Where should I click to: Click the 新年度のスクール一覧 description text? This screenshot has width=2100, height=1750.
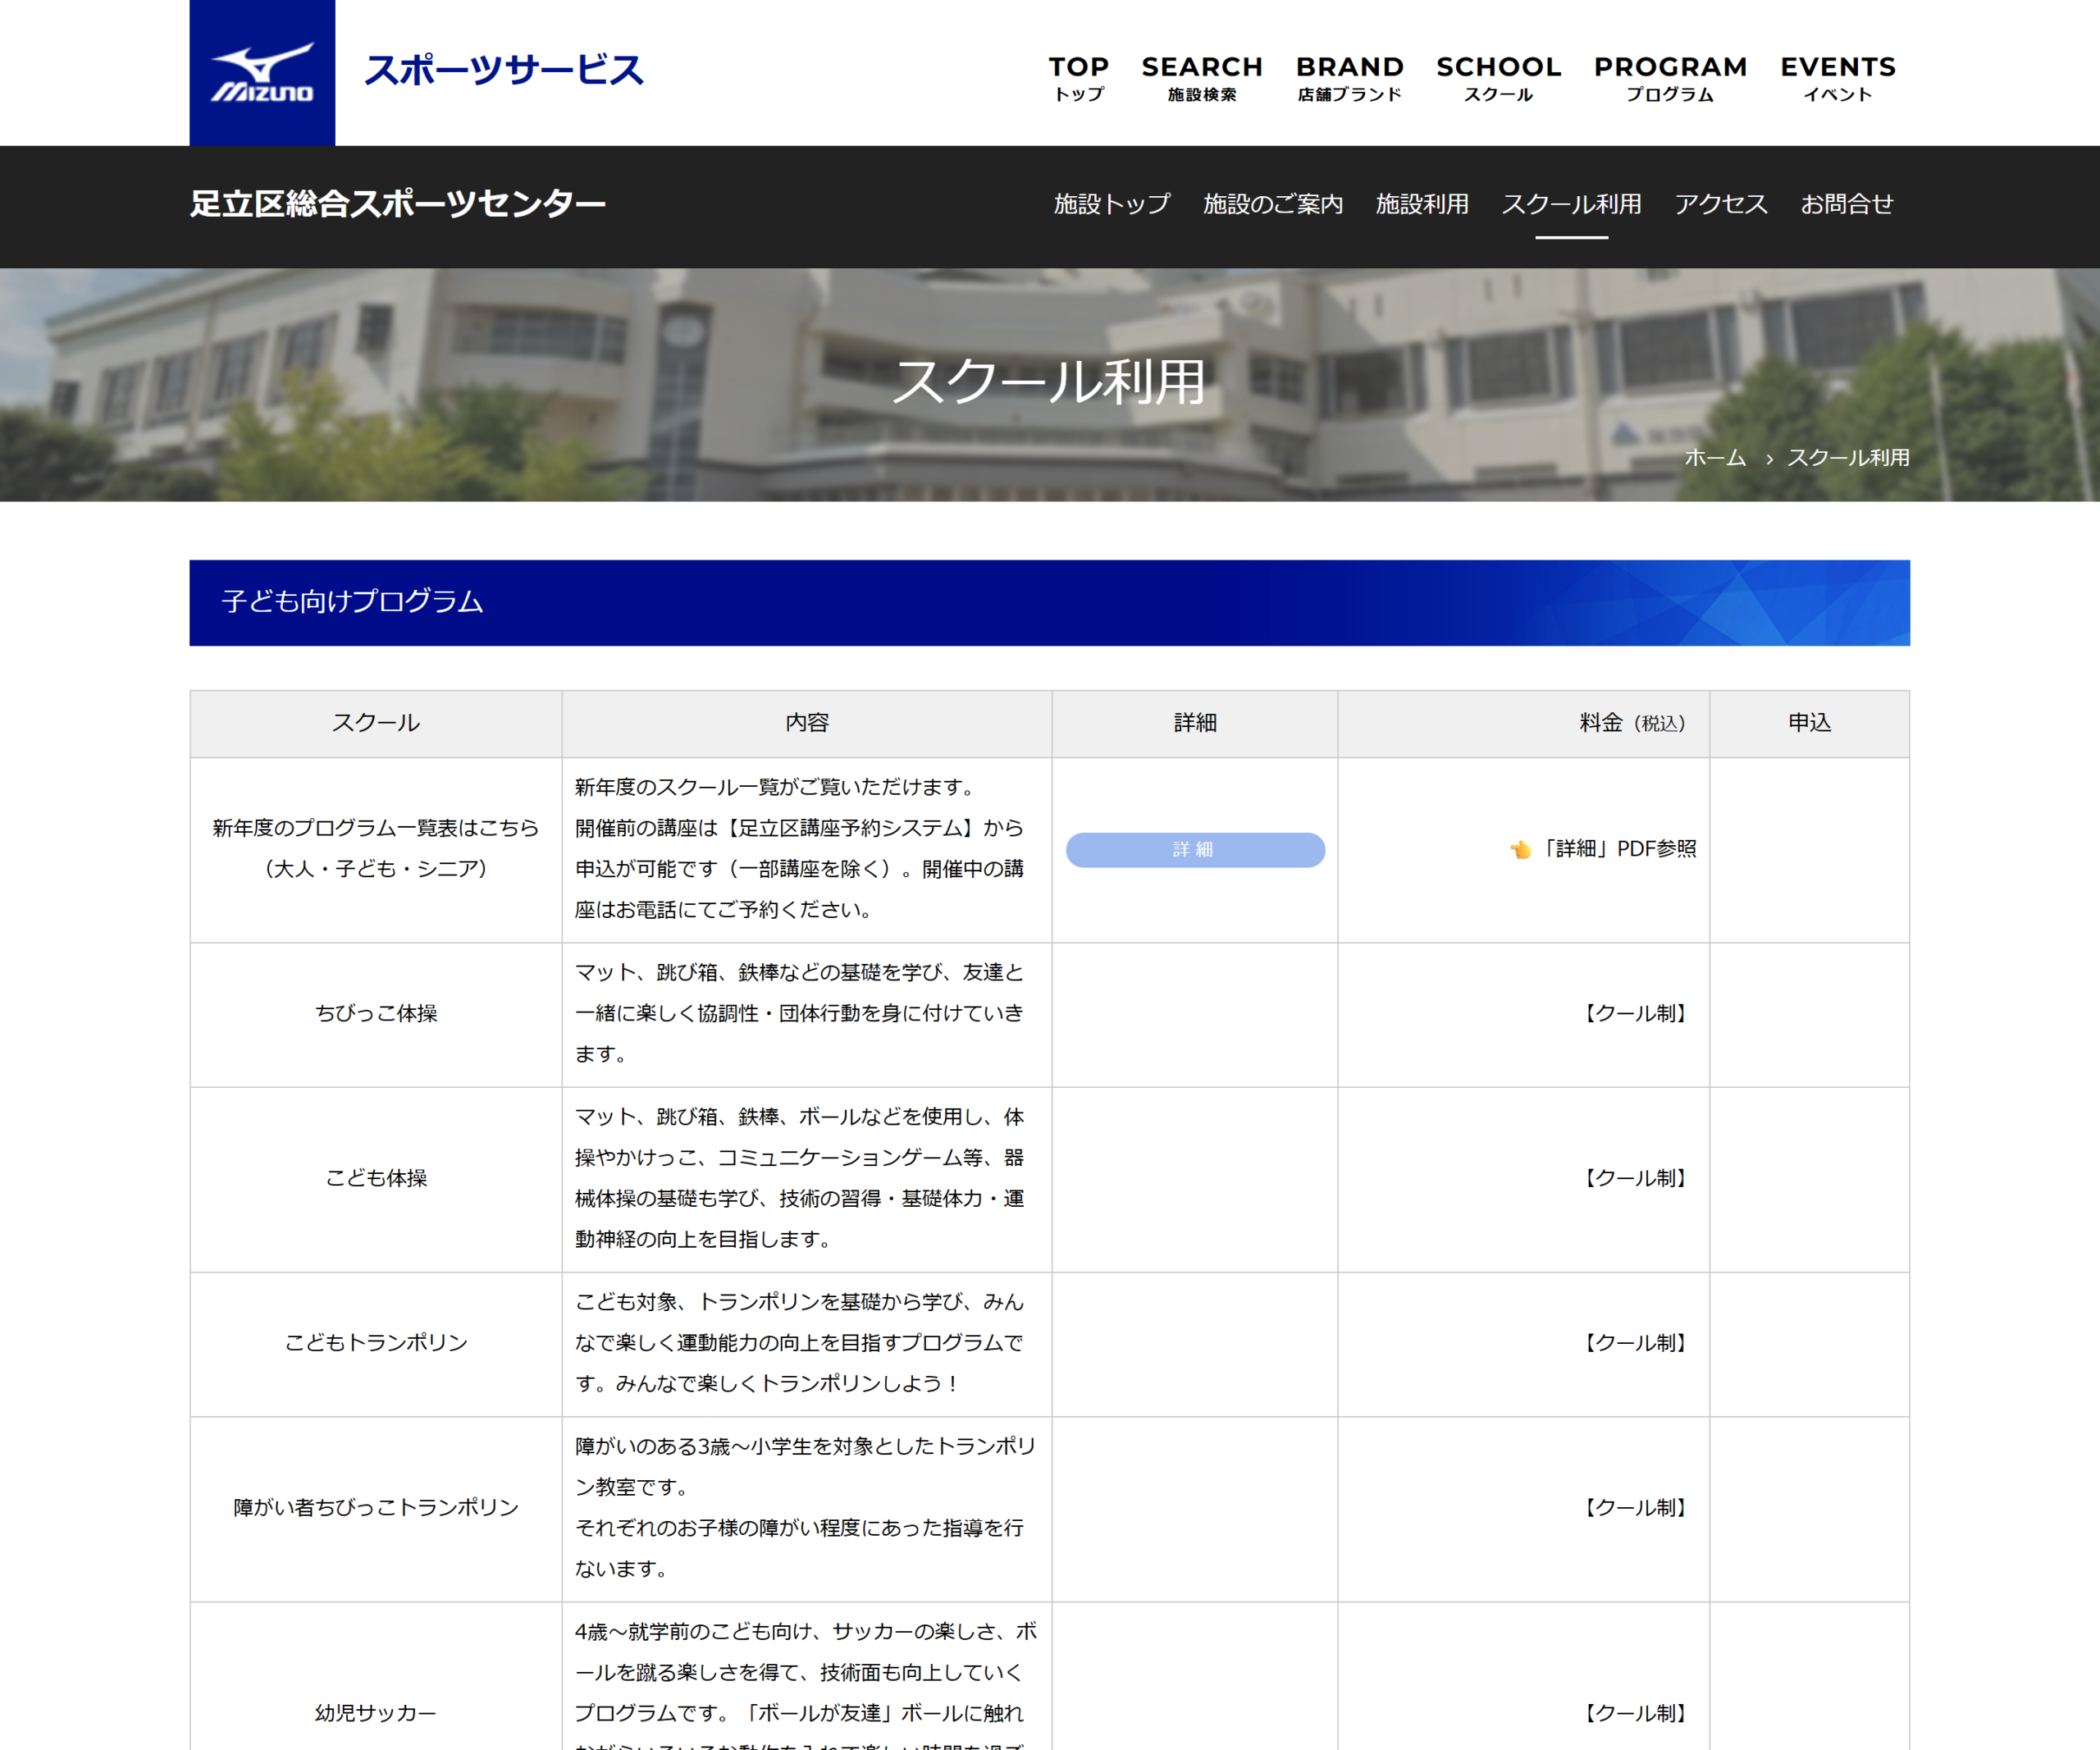coord(800,849)
